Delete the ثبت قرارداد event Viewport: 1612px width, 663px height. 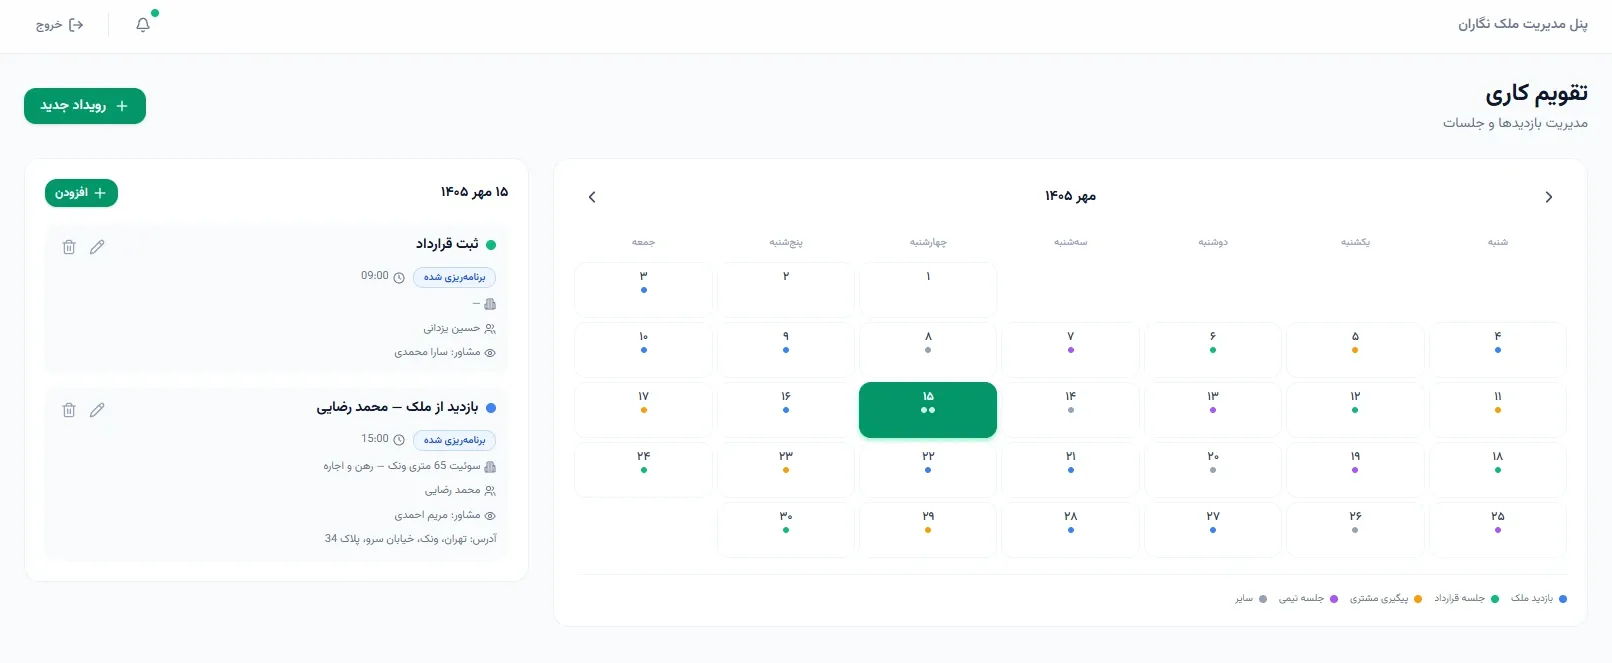pyautogui.click(x=69, y=247)
